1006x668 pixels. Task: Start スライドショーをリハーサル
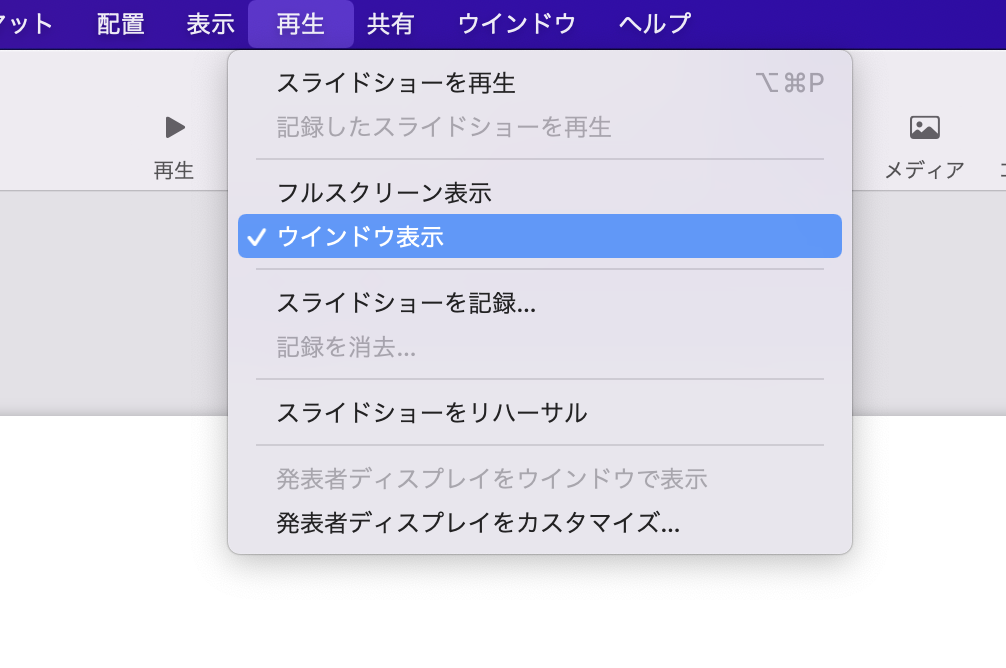[431, 412]
